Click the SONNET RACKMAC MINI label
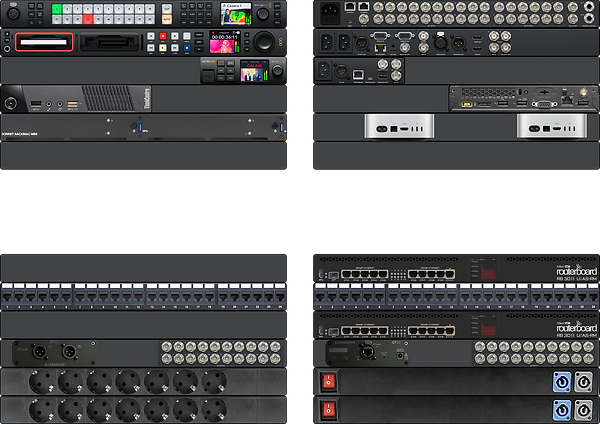 [x=20, y=134]
